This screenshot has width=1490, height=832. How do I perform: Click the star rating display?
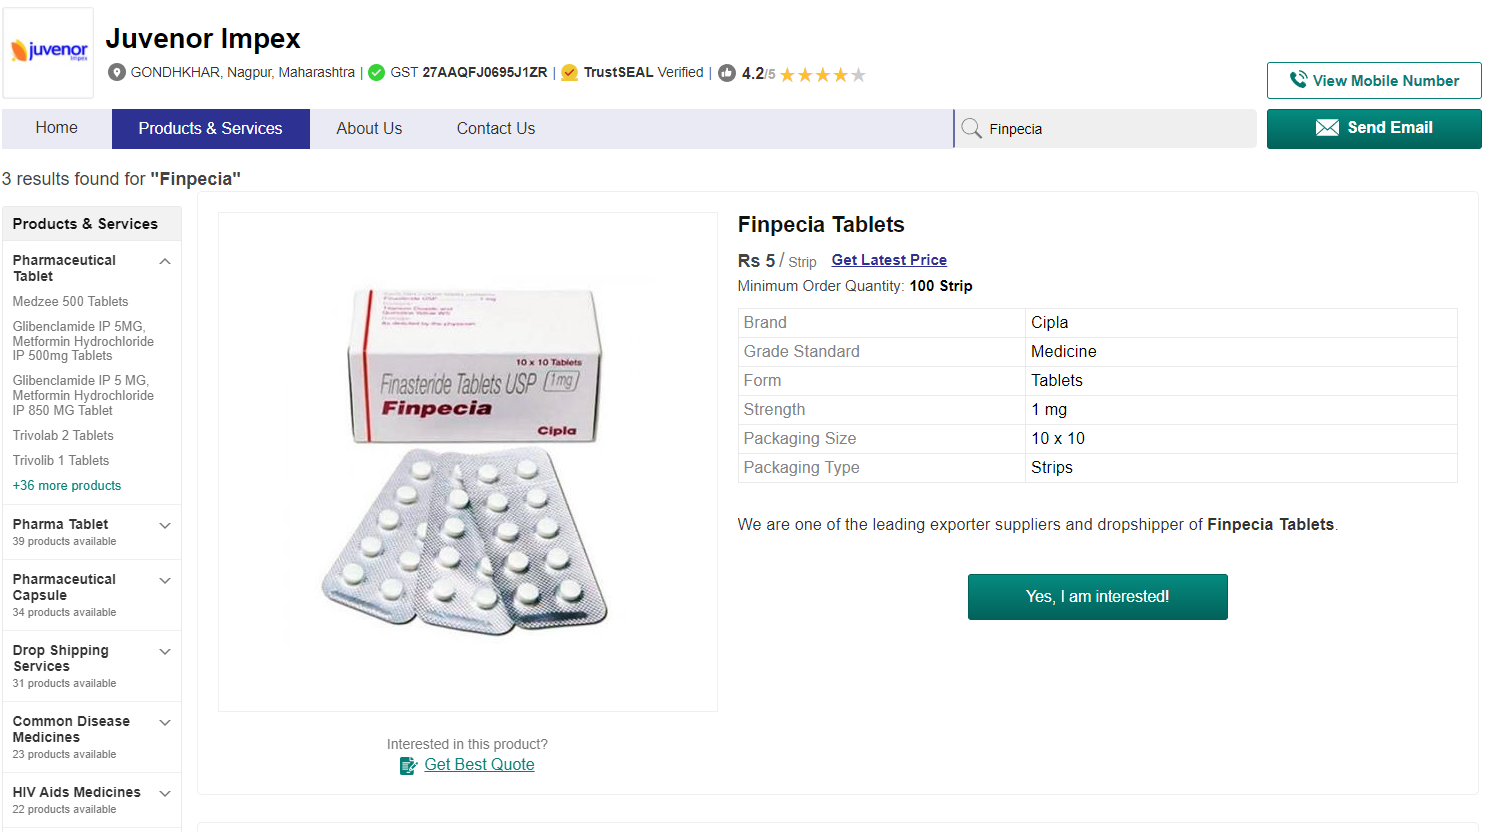(822, 75)
